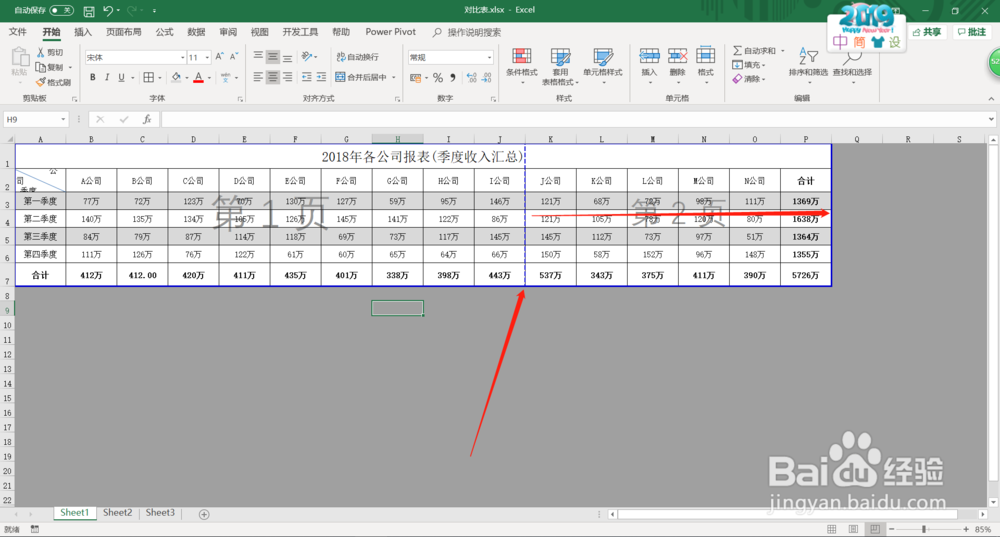Screen dimensions: 1000x537
Task: Click the Clear (清除) button
Action: coord(749,79)
